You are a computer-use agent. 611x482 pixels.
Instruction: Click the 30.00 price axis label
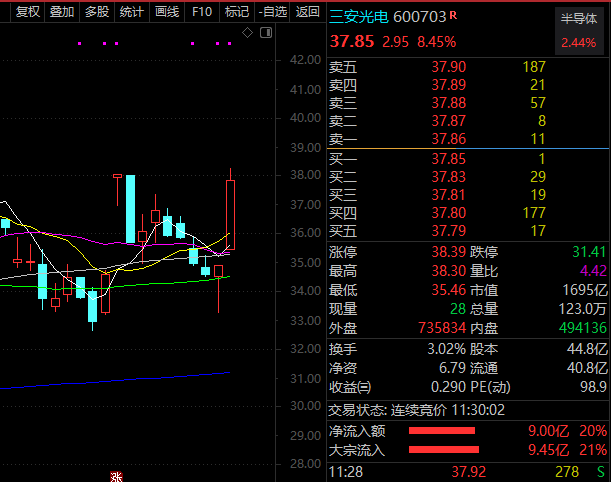(305, 406)
